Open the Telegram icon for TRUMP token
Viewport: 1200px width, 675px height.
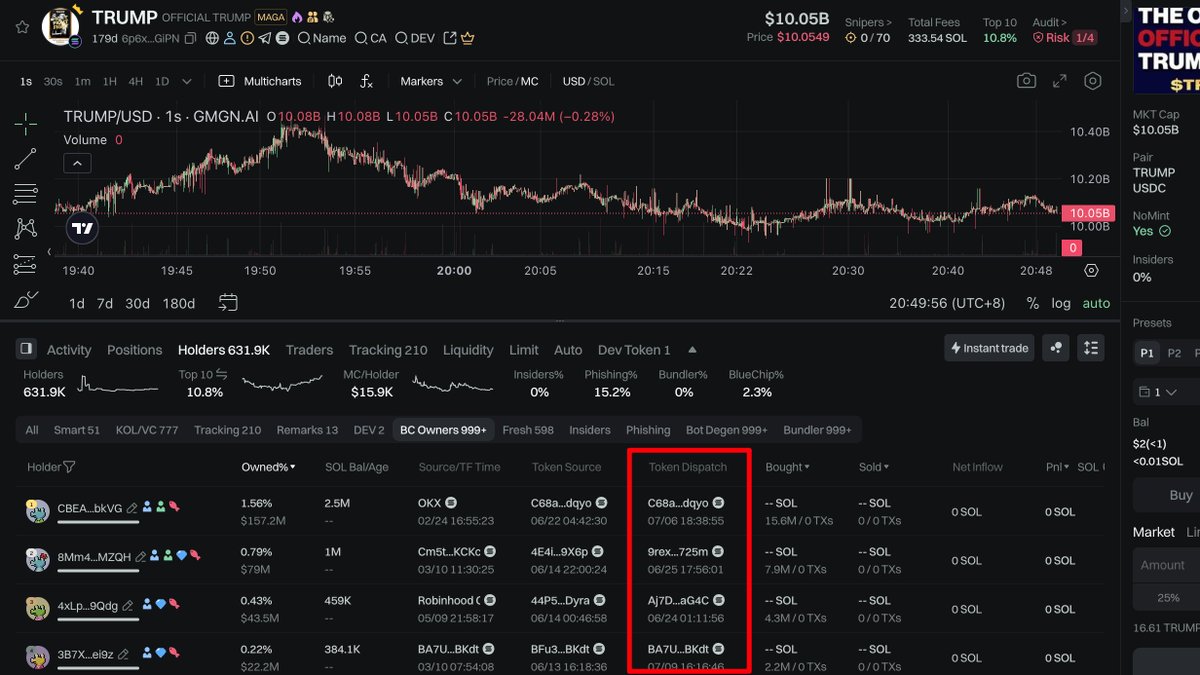[263, 38]
